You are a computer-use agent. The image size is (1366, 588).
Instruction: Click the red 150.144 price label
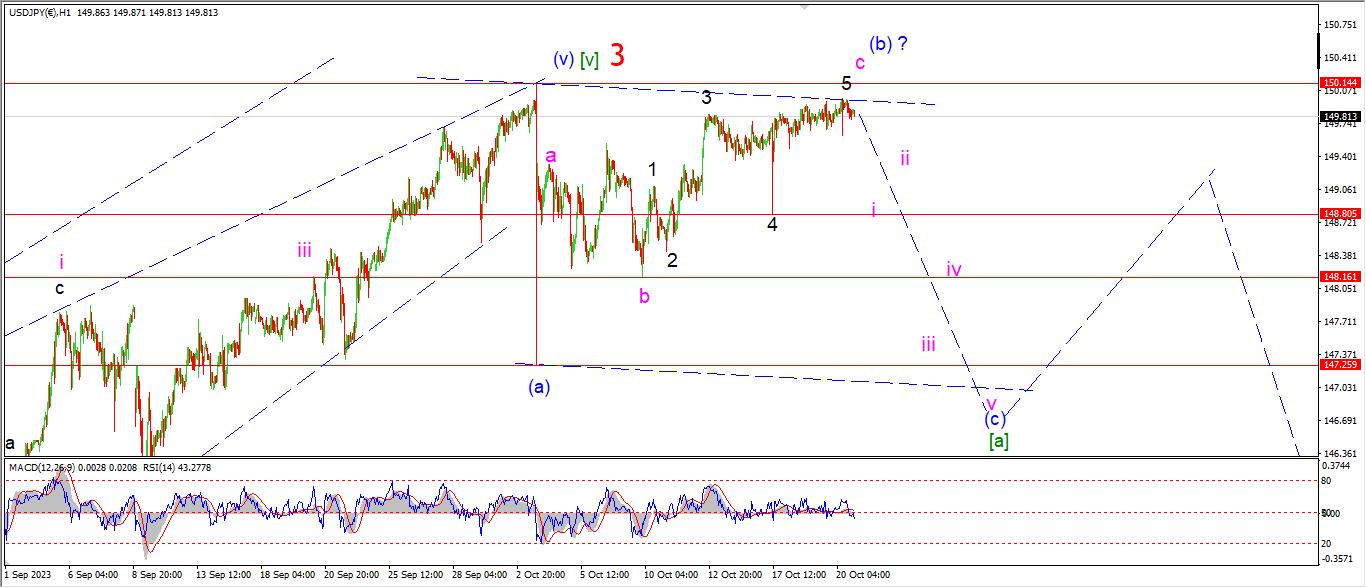point(1338,83)
